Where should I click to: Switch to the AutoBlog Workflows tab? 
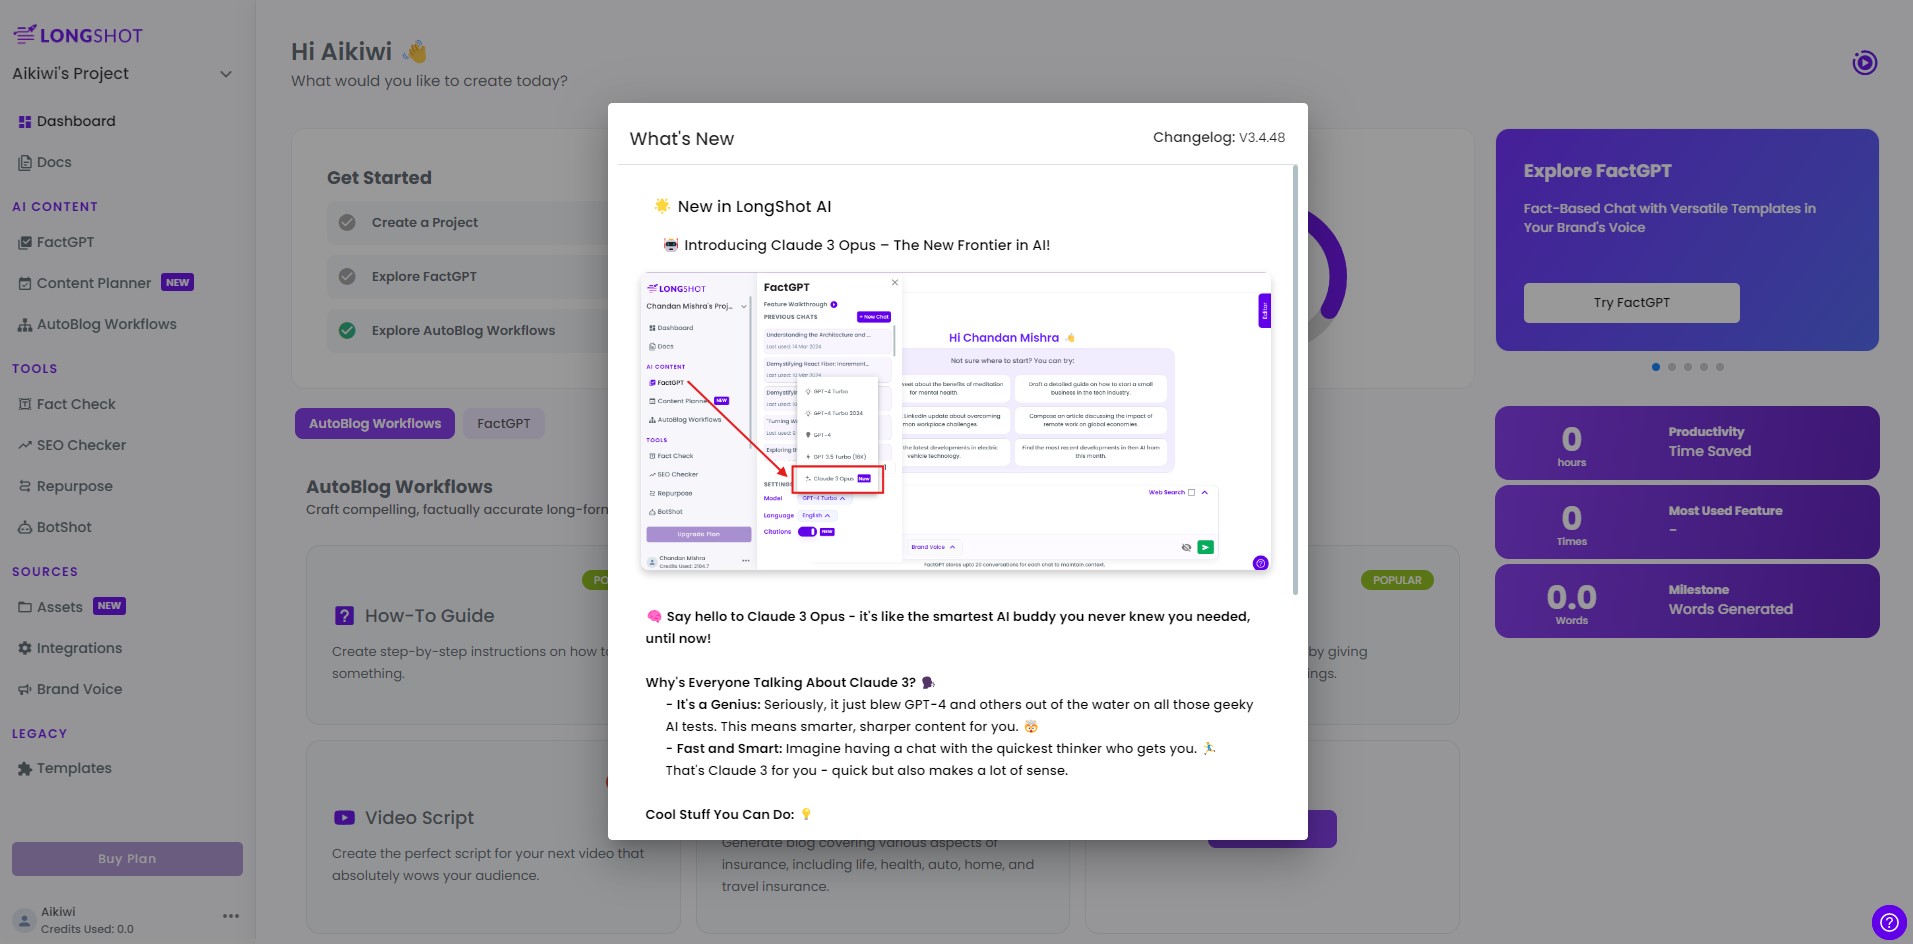pos(375,424)
